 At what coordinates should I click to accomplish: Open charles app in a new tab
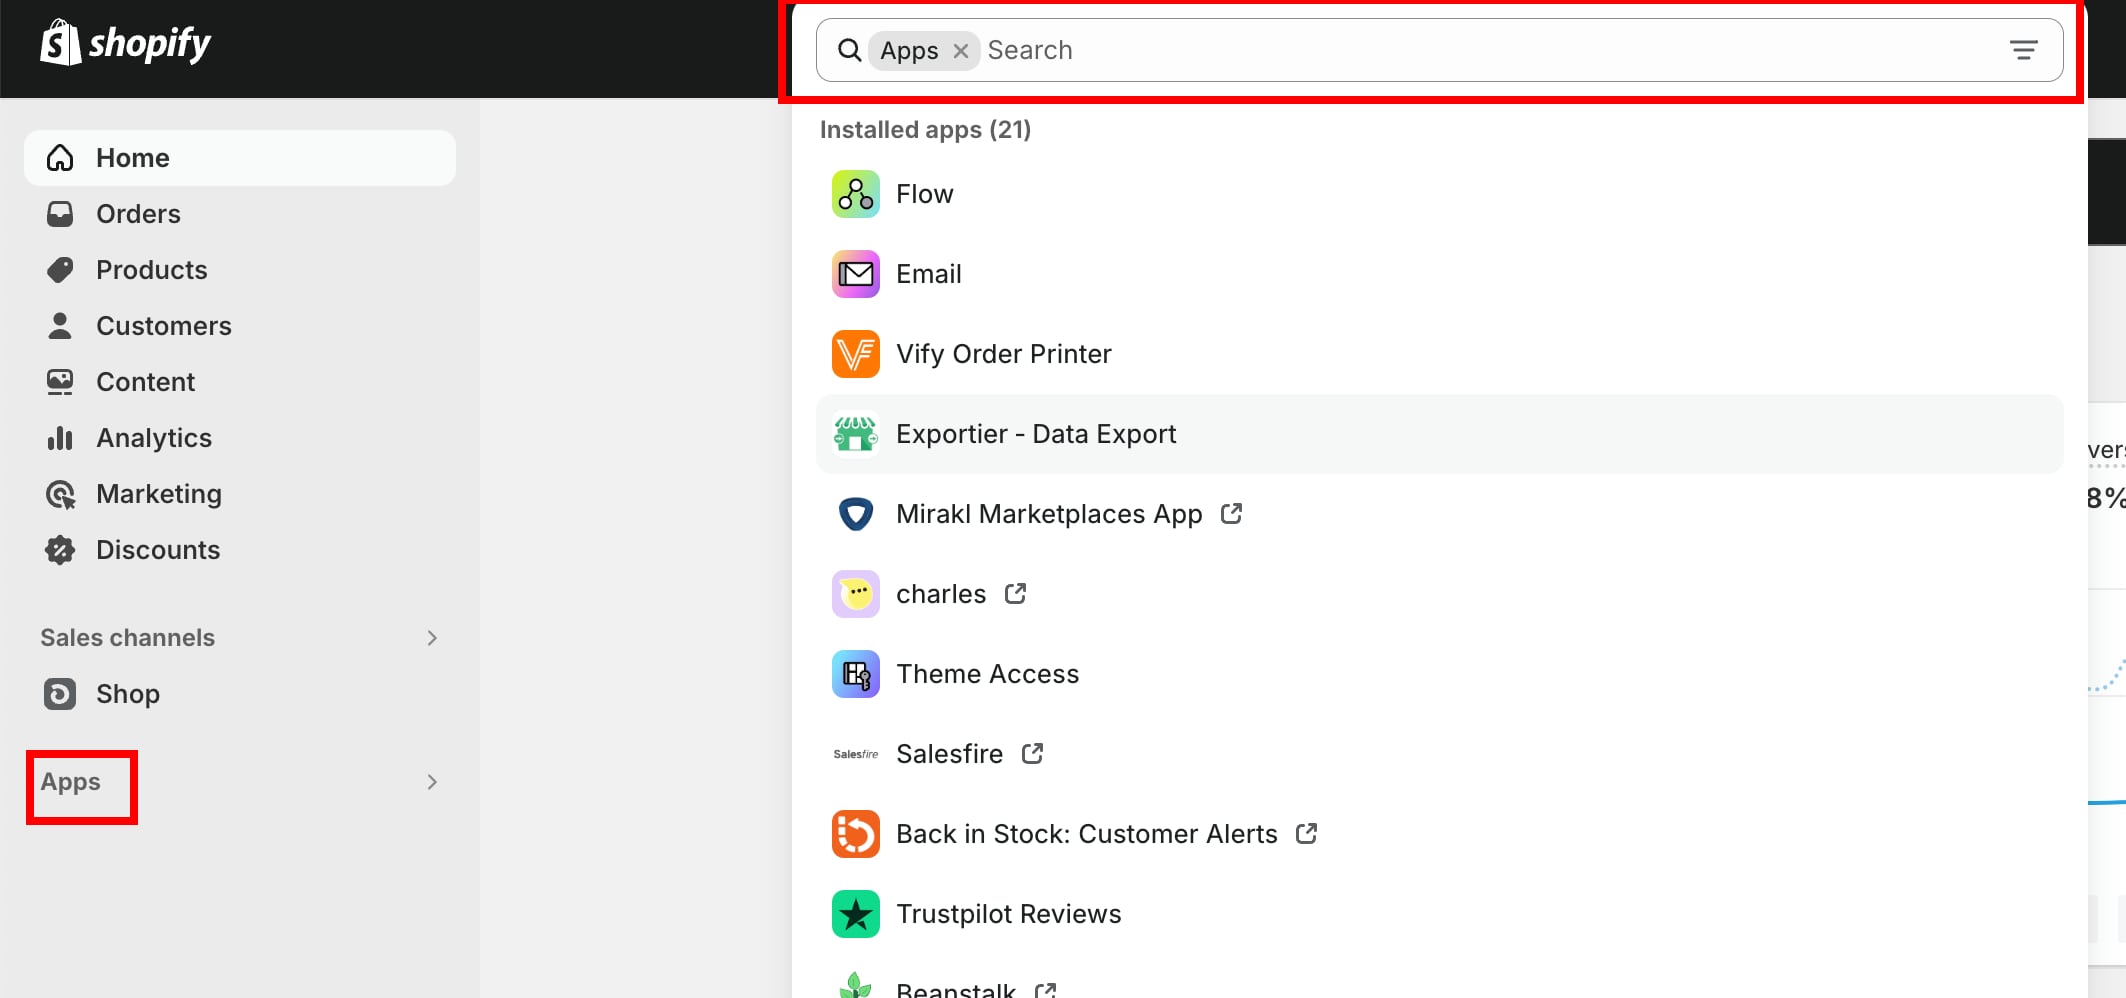1016,593
